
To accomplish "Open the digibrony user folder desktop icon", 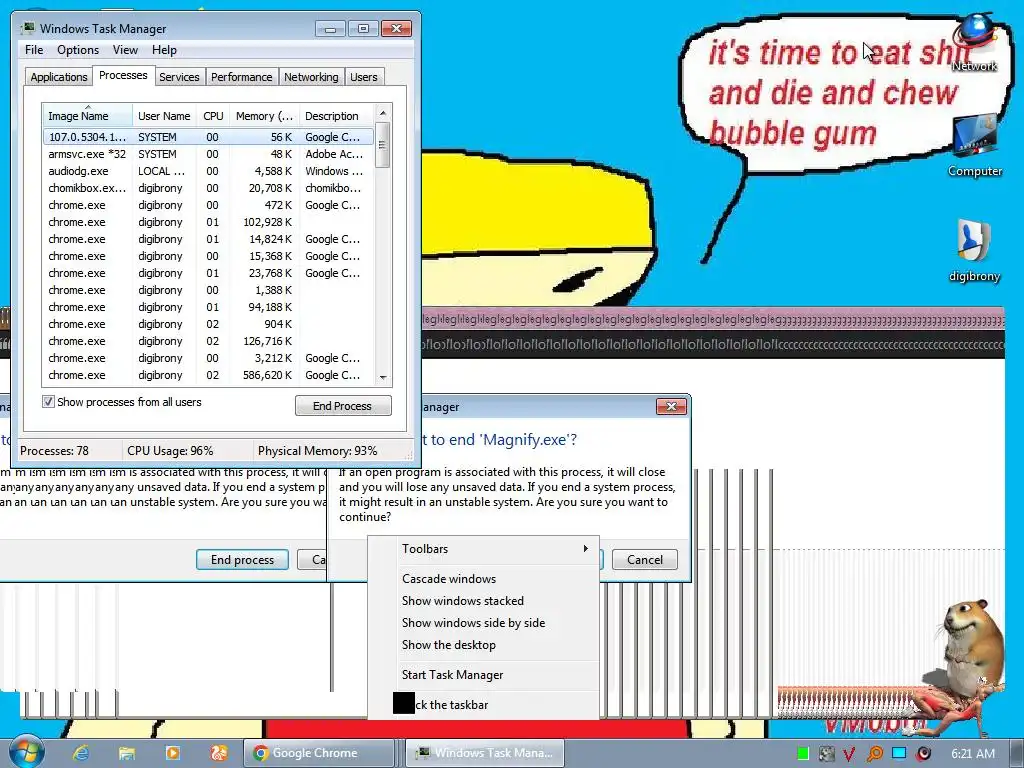I will pos(974,250).
